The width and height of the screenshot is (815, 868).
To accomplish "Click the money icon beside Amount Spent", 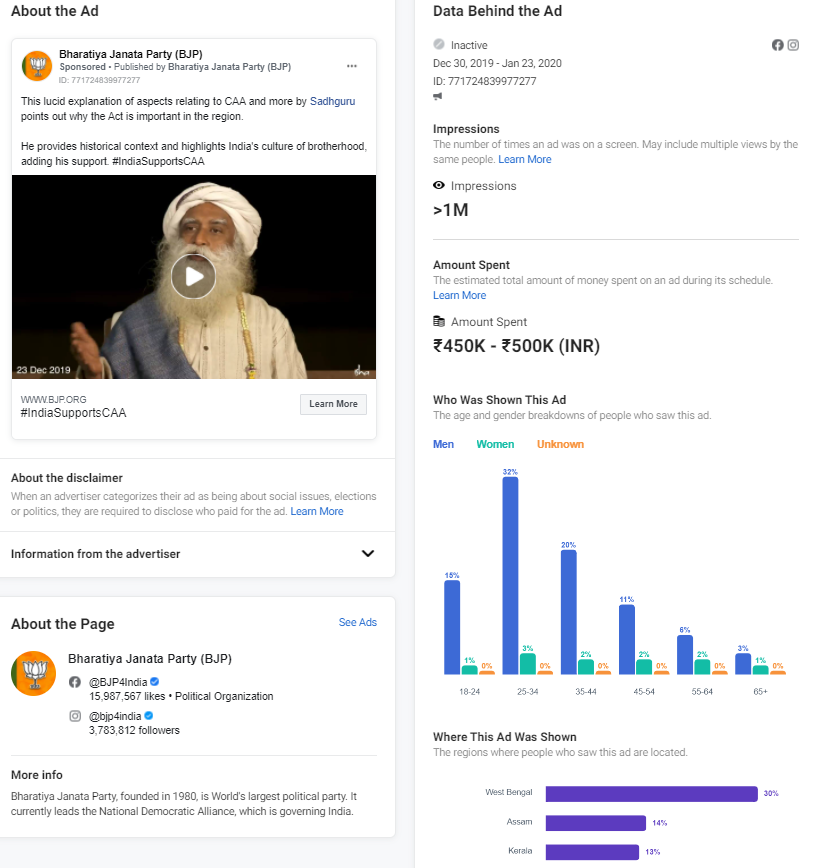I will (x=439, y=322).
